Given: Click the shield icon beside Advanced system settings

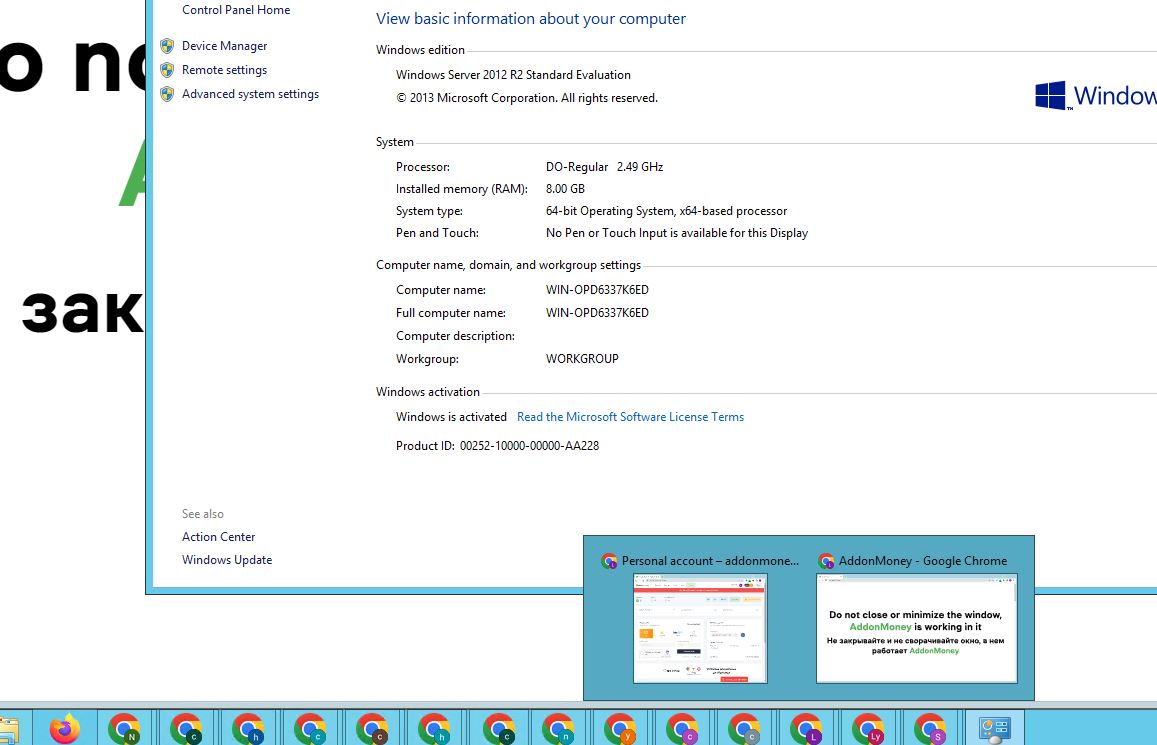Looking at the screenshot, I should [167, 94].
